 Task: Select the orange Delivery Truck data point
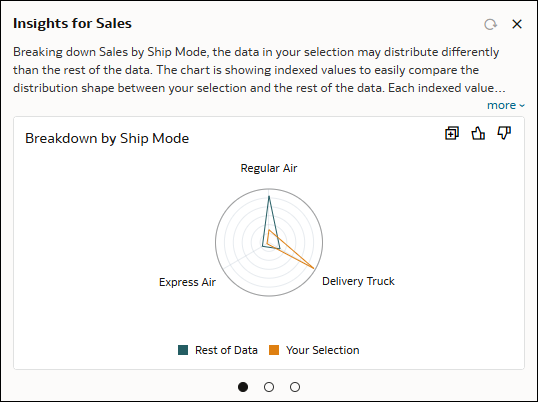point(313,268)
